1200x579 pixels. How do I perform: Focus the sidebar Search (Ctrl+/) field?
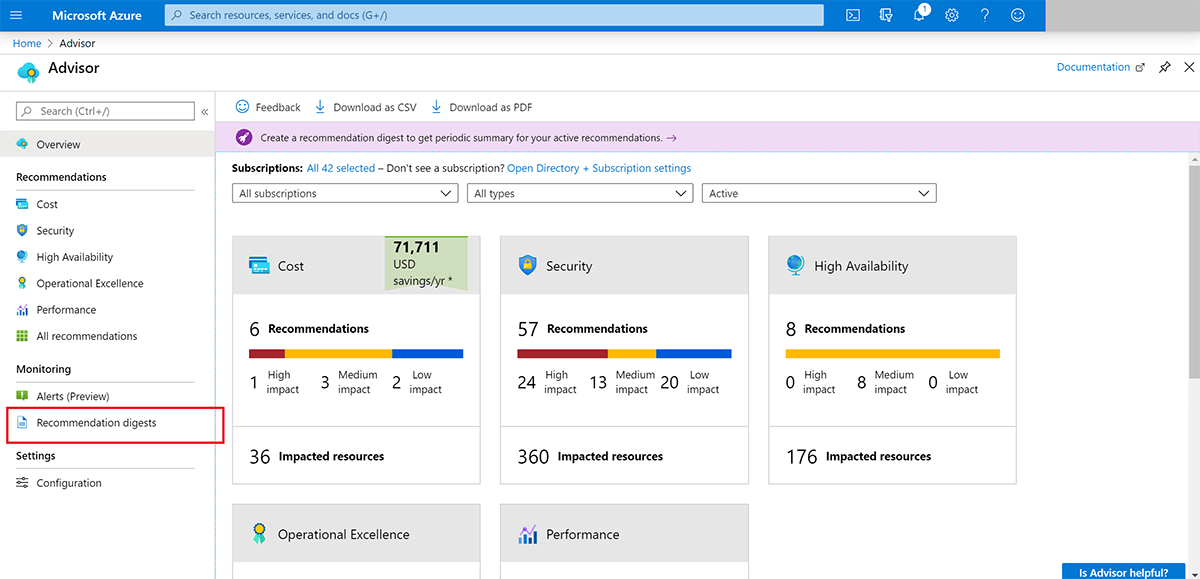pyautogui.click(x=105, y=111)
